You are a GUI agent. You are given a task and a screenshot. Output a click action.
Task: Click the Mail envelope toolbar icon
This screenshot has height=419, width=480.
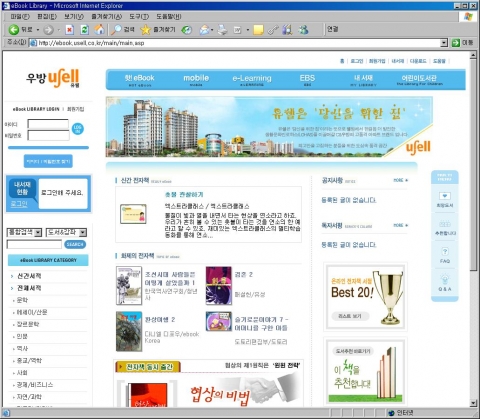pyautogui.click(x=204, y=30)
